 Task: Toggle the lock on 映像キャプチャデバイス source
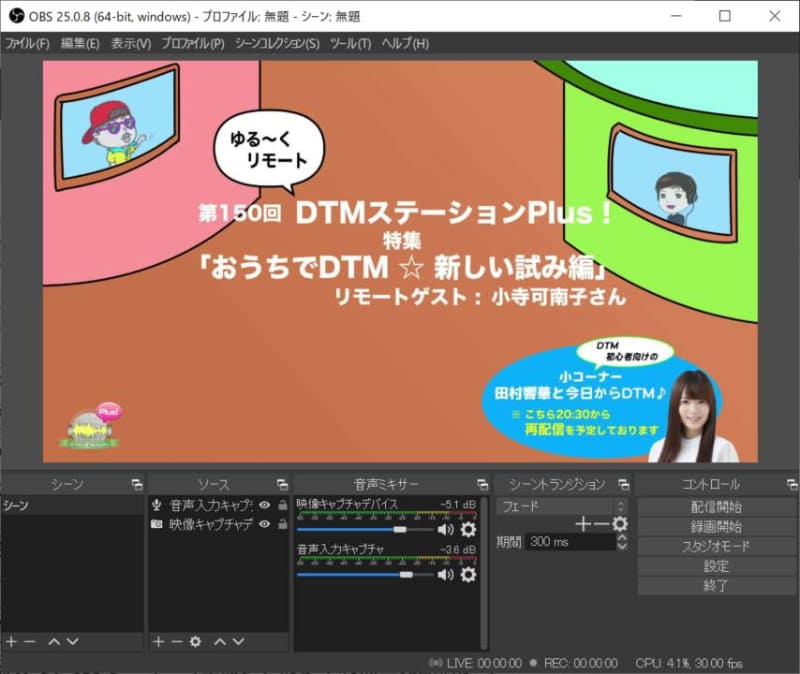(x=282, y=524)
